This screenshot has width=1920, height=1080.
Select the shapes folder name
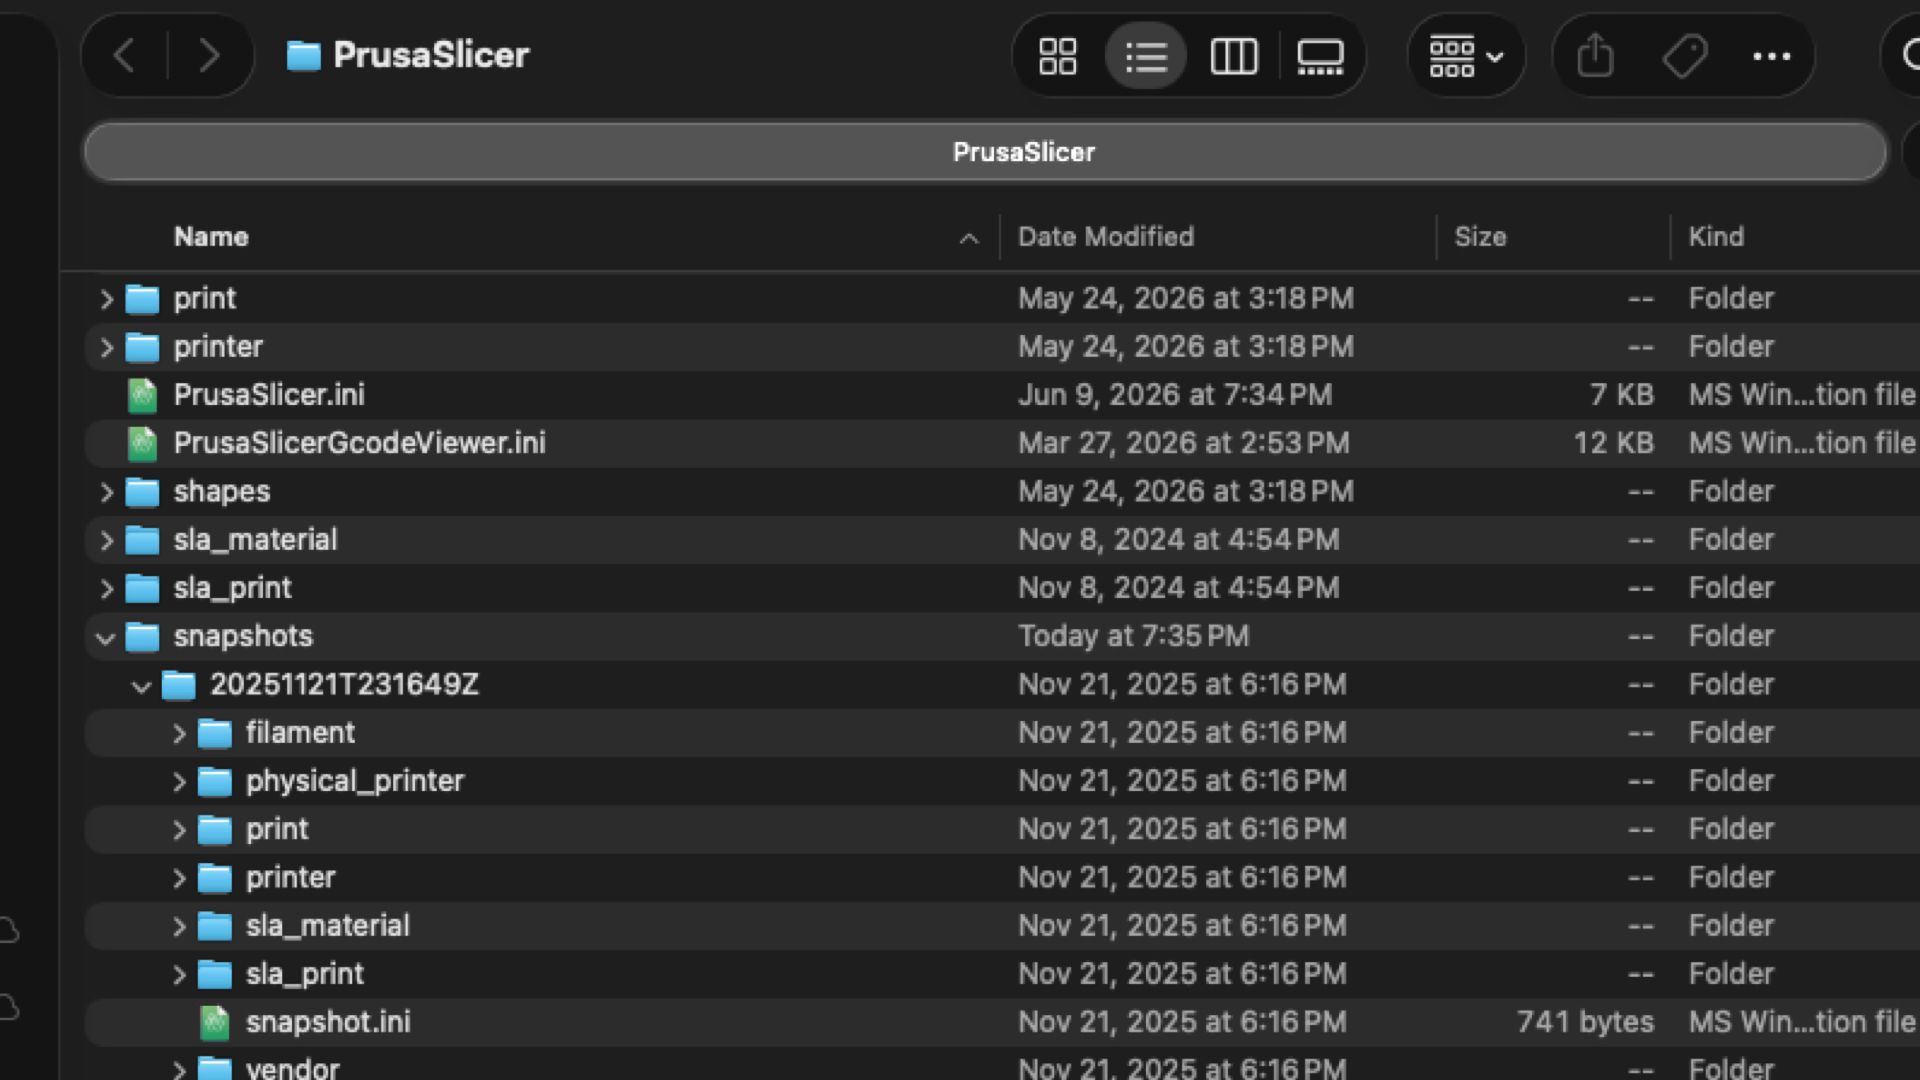pos(222,492)
